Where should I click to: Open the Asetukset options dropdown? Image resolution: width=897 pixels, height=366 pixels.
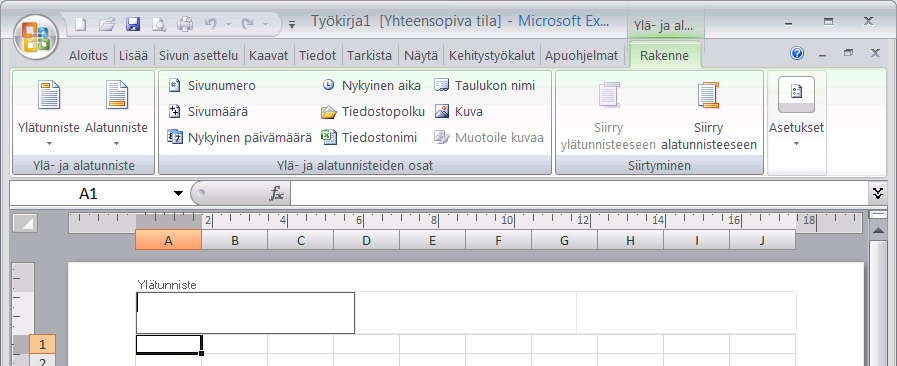pyautogui.click(x=796, y=113)
